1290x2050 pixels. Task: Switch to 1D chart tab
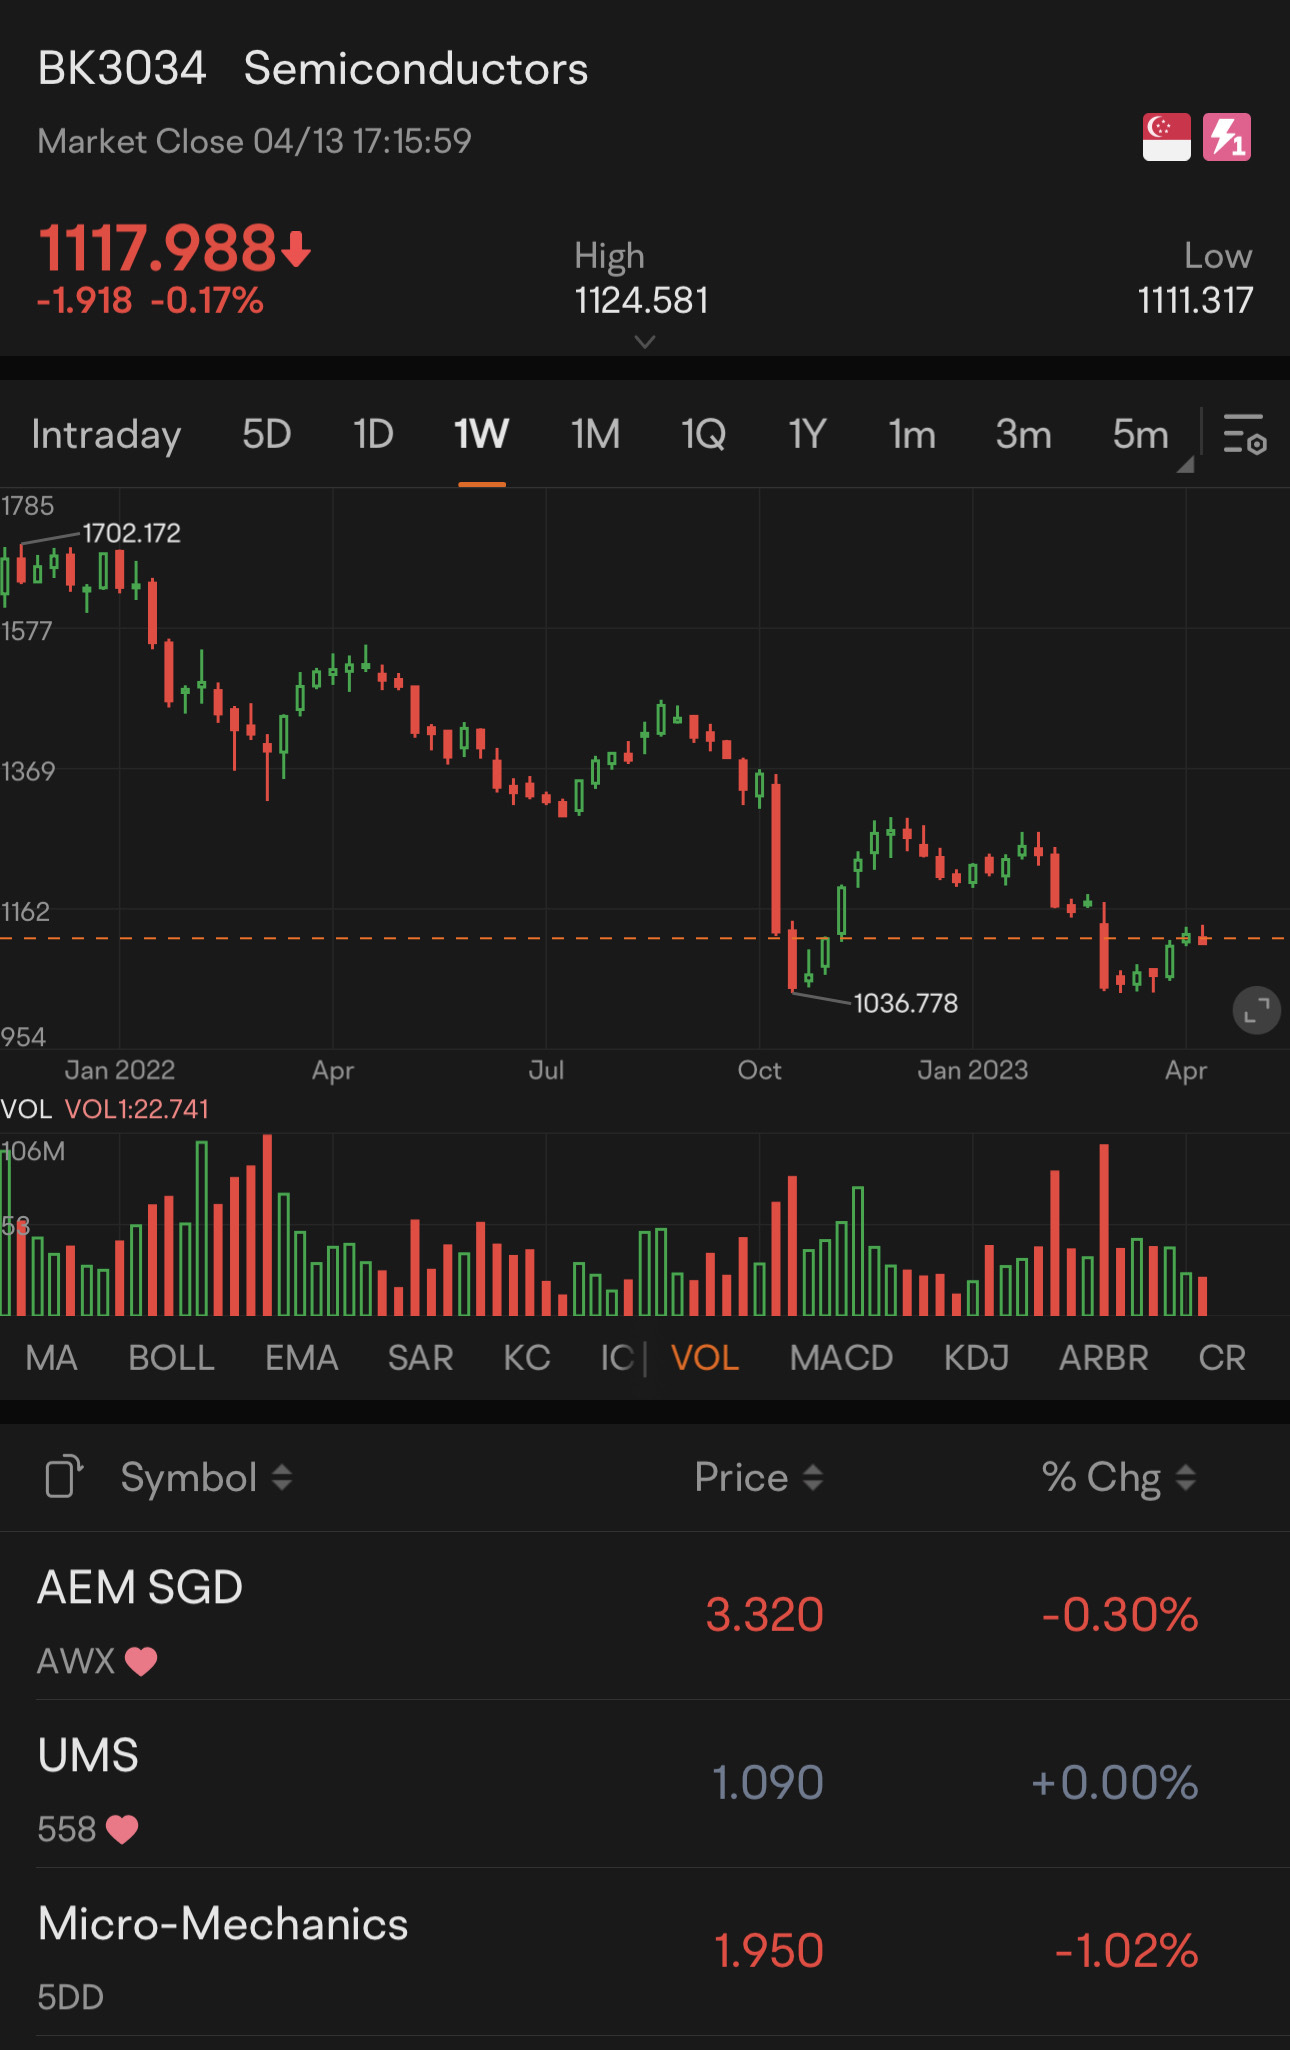click(x=373, y=434)
